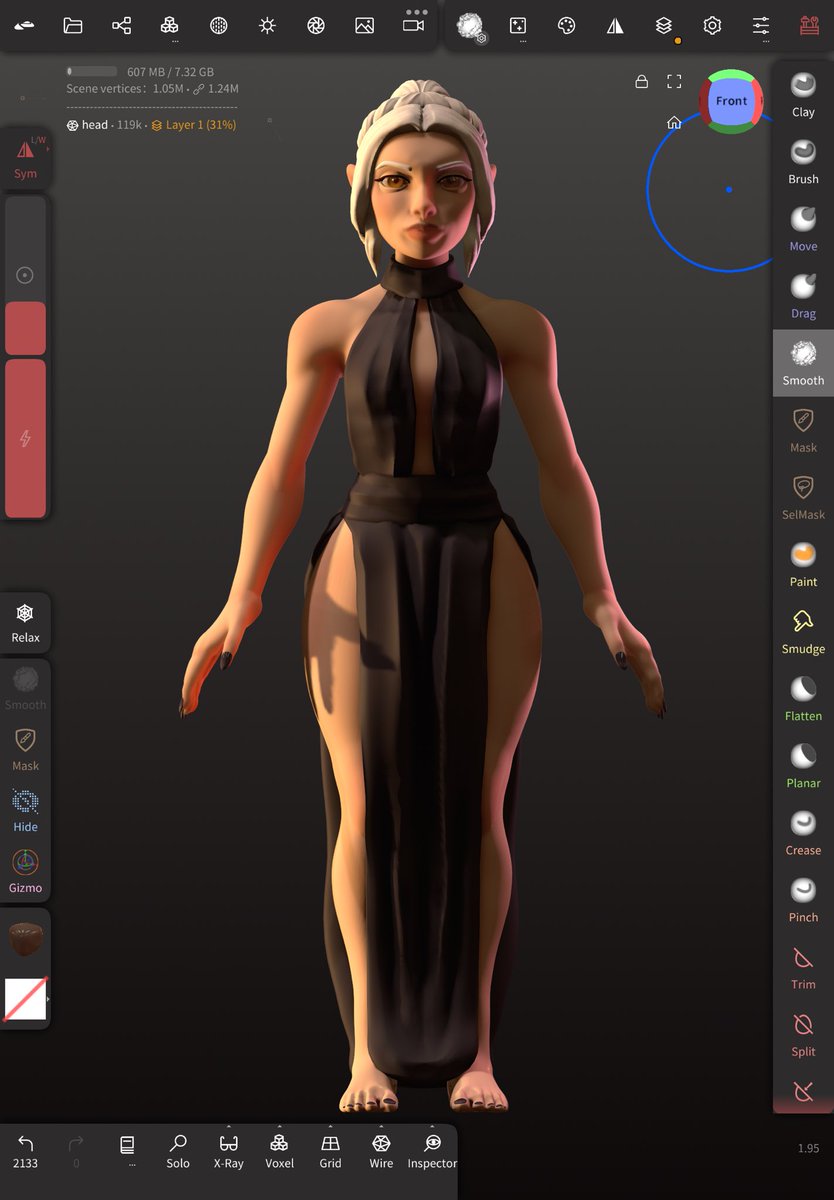Viewport: 834px width, 1200px height.
Task: Activate the Hide shortcut
Action: [25, 810]
